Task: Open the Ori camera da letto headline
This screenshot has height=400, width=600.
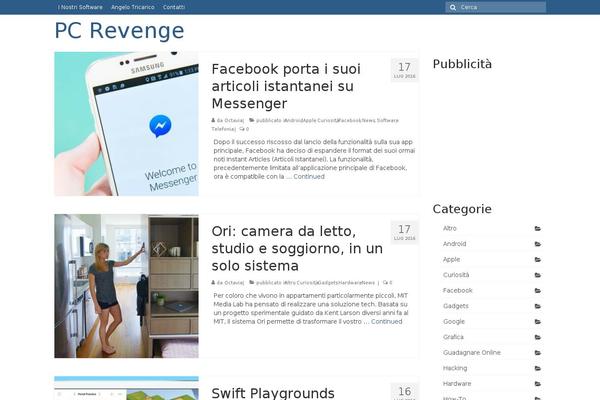Action: click(297, 248)
